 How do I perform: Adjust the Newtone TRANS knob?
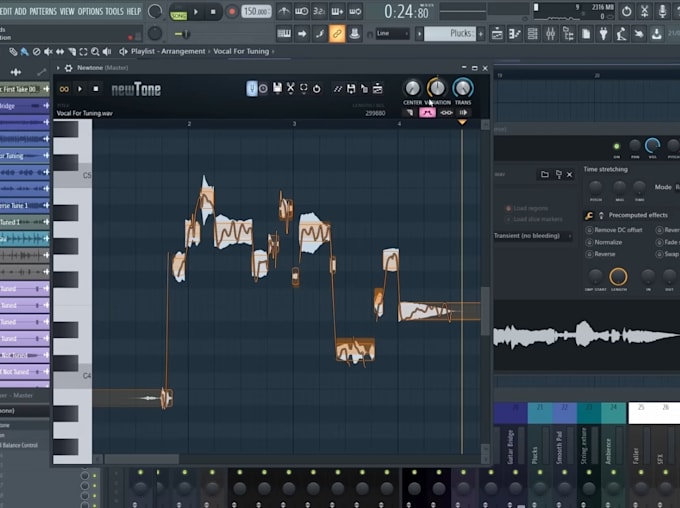[x=463, y=88]
